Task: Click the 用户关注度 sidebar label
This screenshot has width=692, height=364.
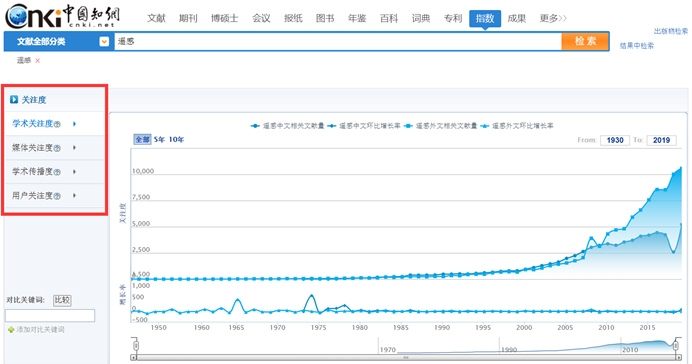Action: [33, 195]
